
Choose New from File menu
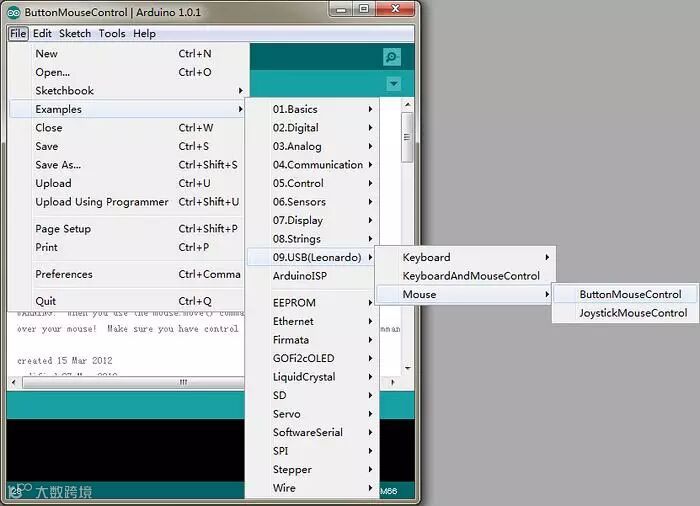(126, 54)
